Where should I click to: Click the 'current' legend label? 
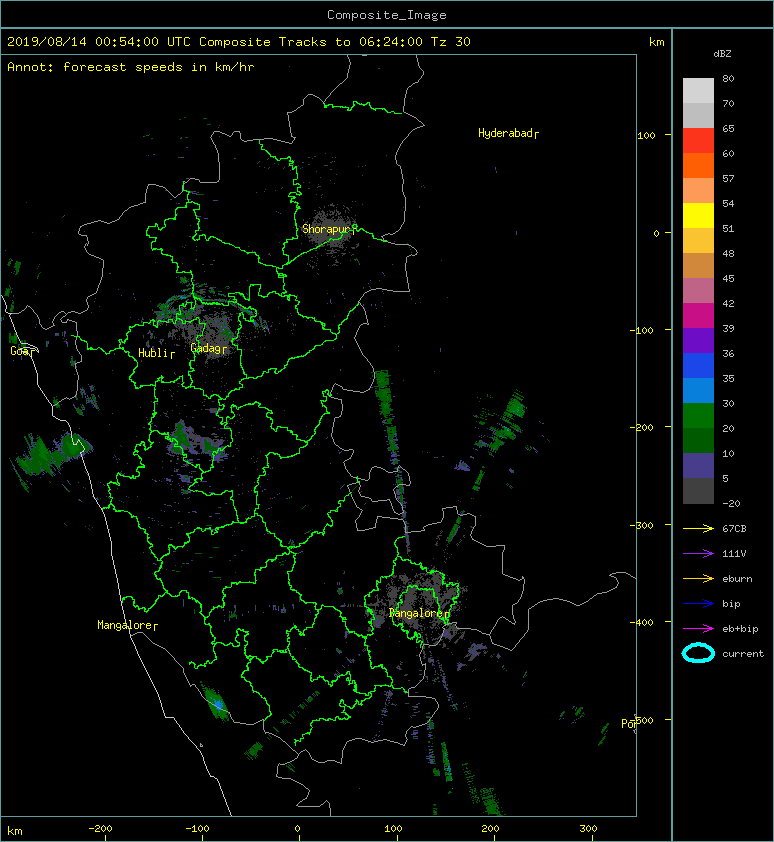click(743, 654)
